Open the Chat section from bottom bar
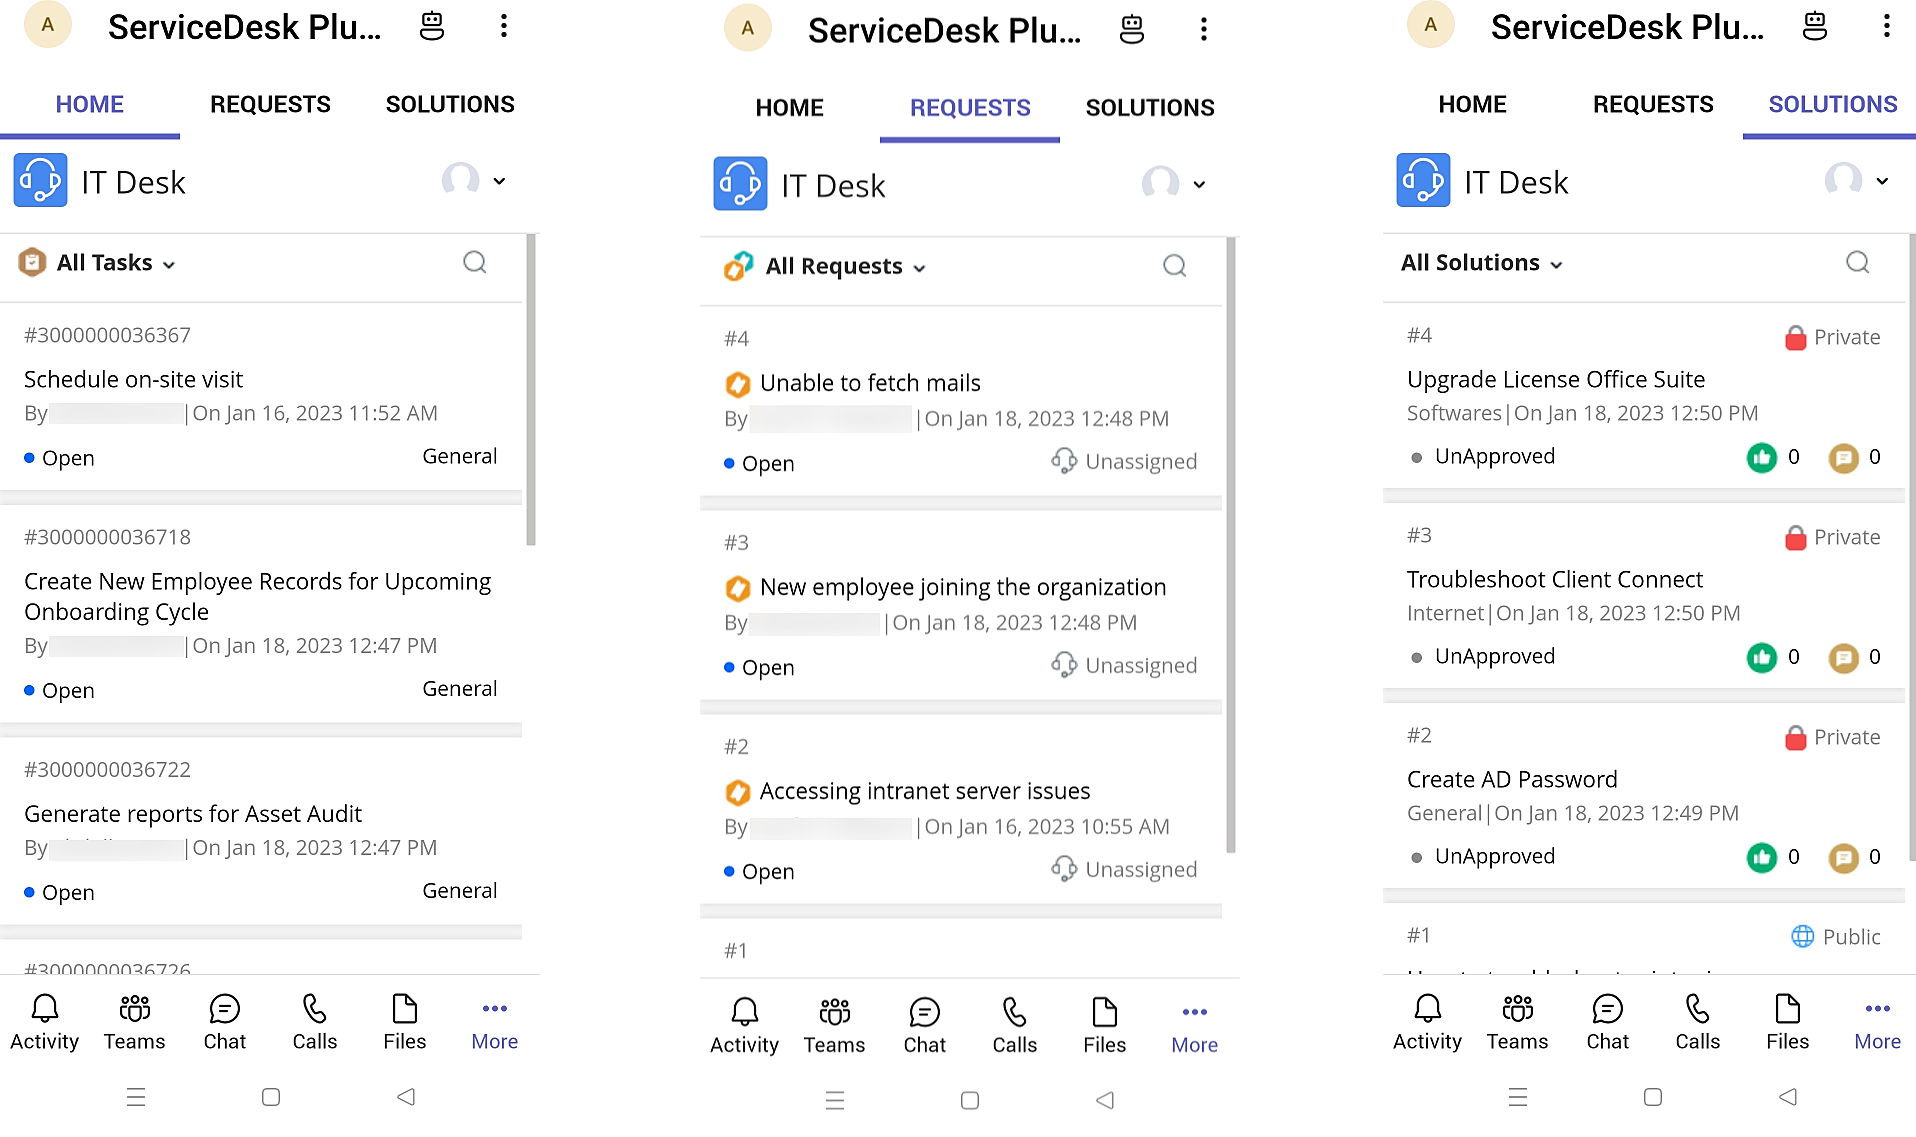The image size is (1916, 1137). [x=224, y=1022]
